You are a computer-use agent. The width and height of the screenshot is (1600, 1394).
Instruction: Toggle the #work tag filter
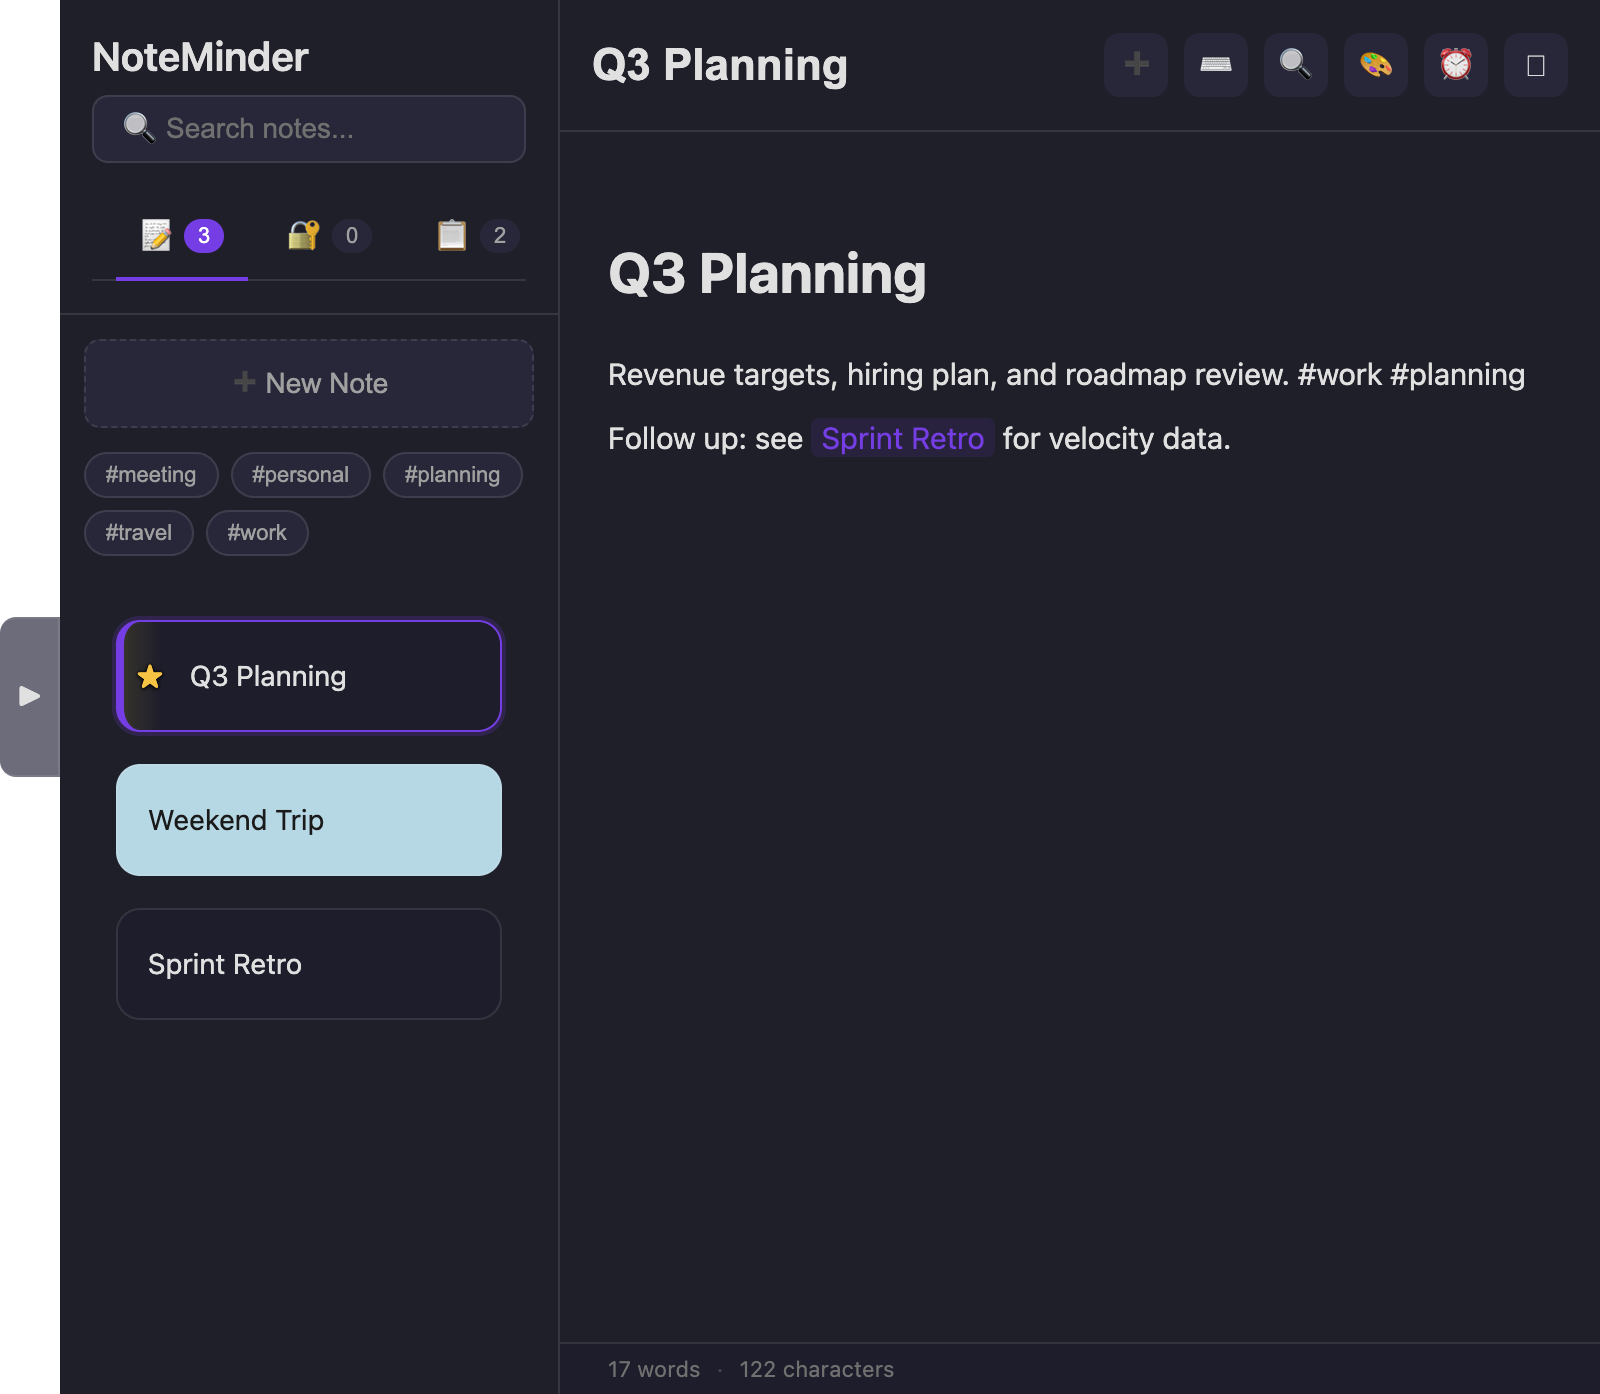pyautogui.click(x=257, y=533)
